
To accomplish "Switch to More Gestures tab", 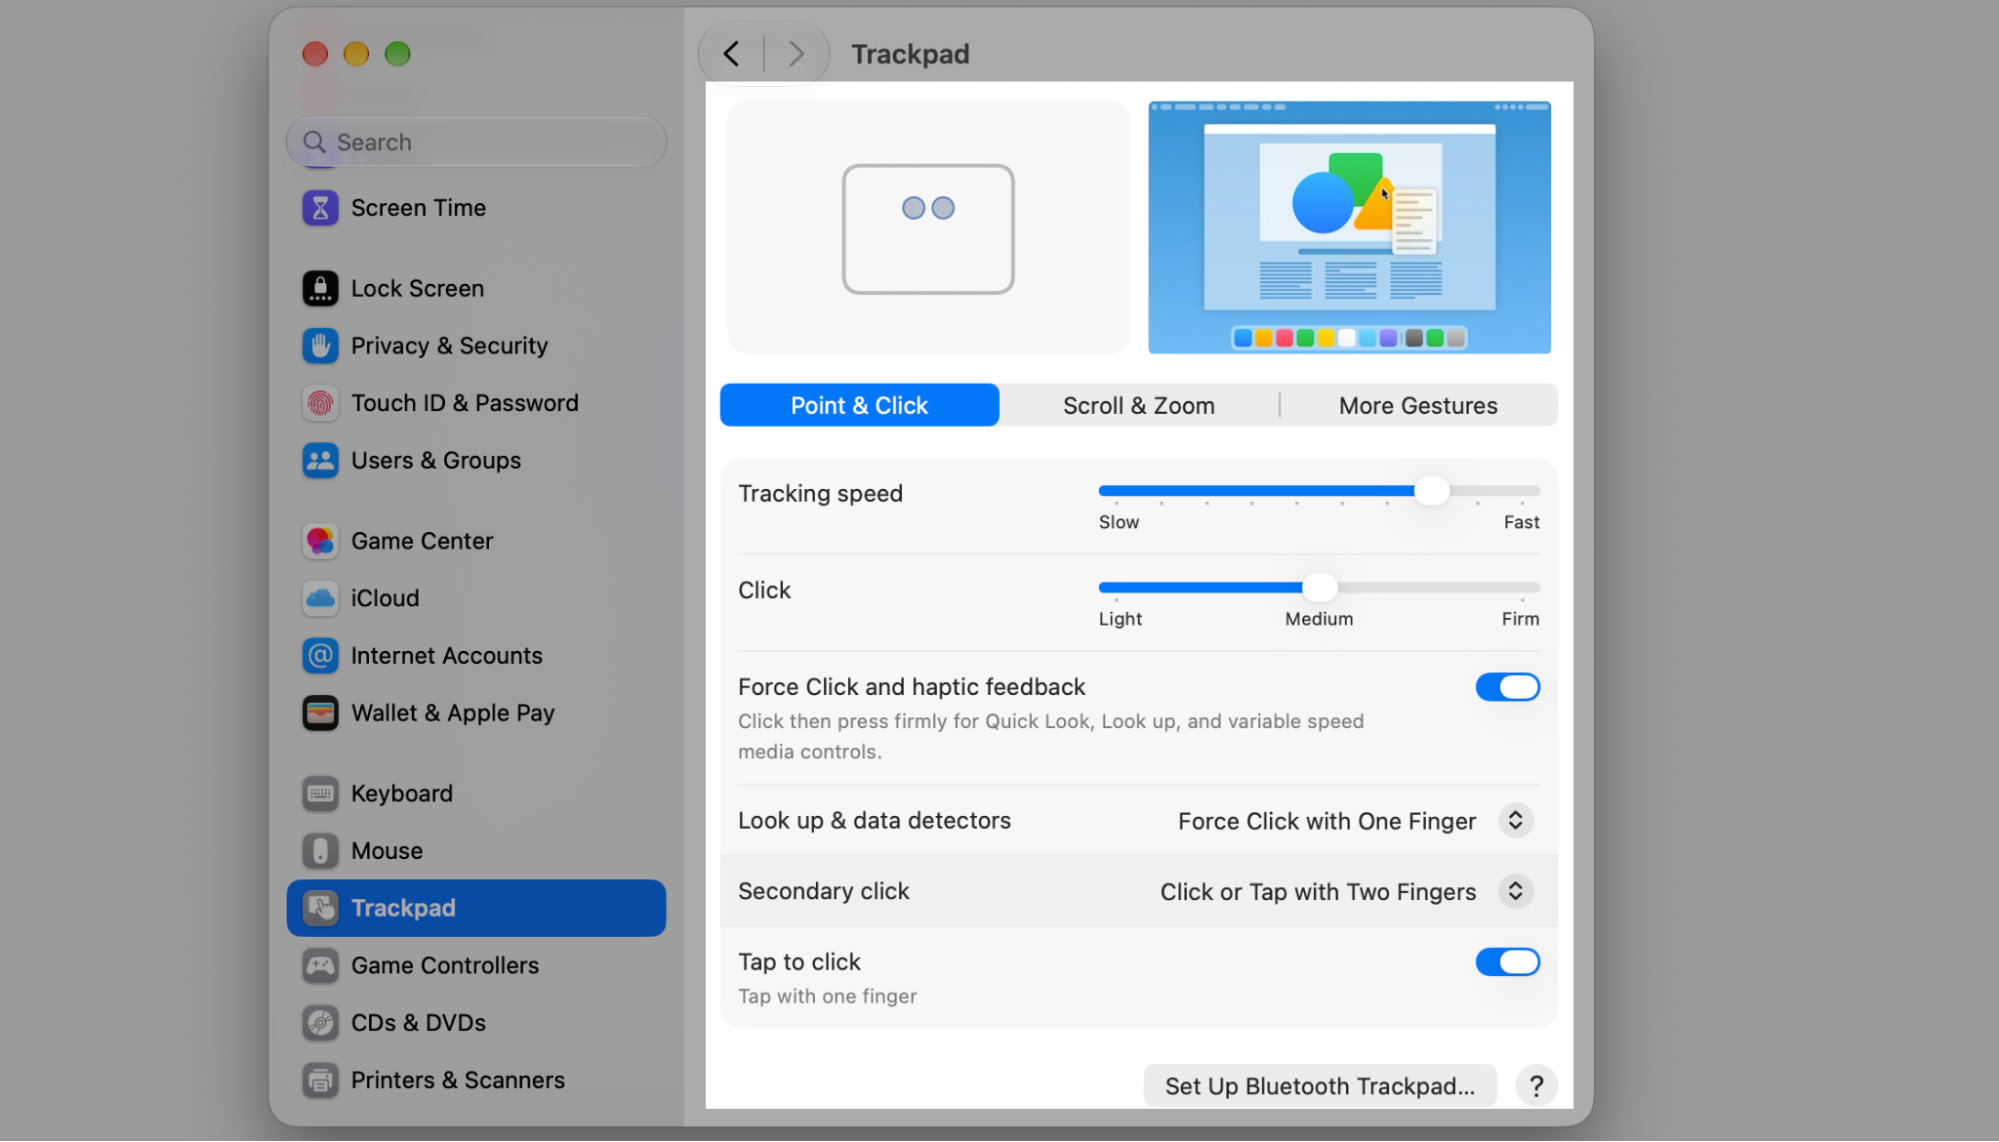I will click(1417, 406).
